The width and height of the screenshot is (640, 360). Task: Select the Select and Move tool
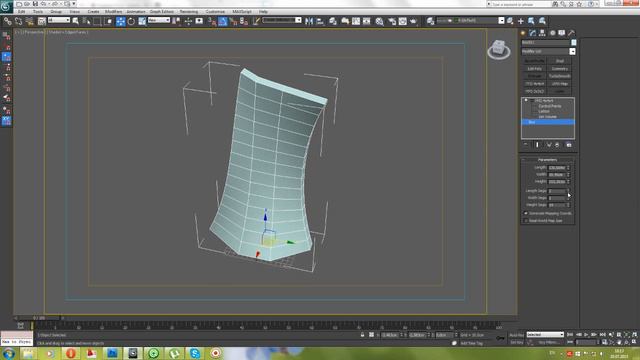[x=120, y=21]
